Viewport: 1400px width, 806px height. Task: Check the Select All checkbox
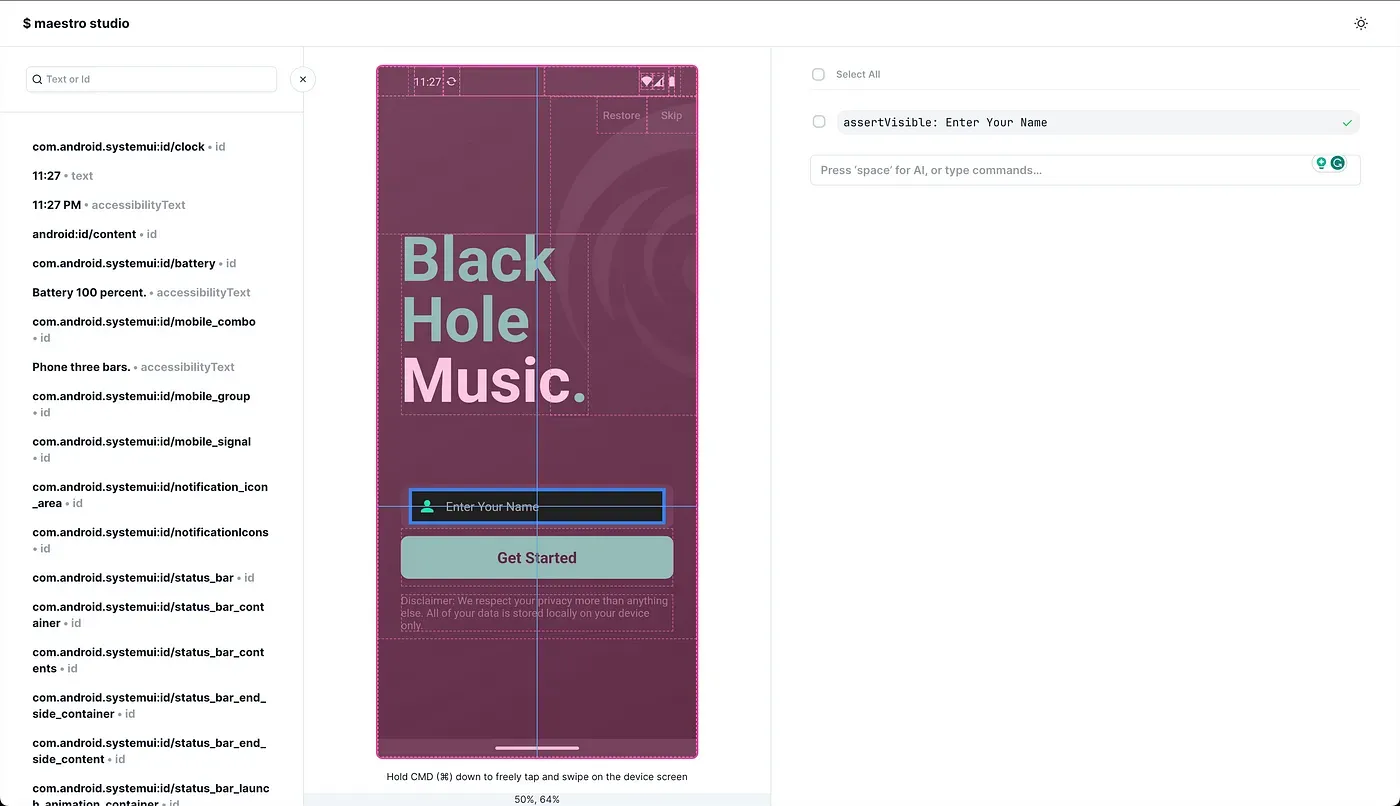point(818,75)
